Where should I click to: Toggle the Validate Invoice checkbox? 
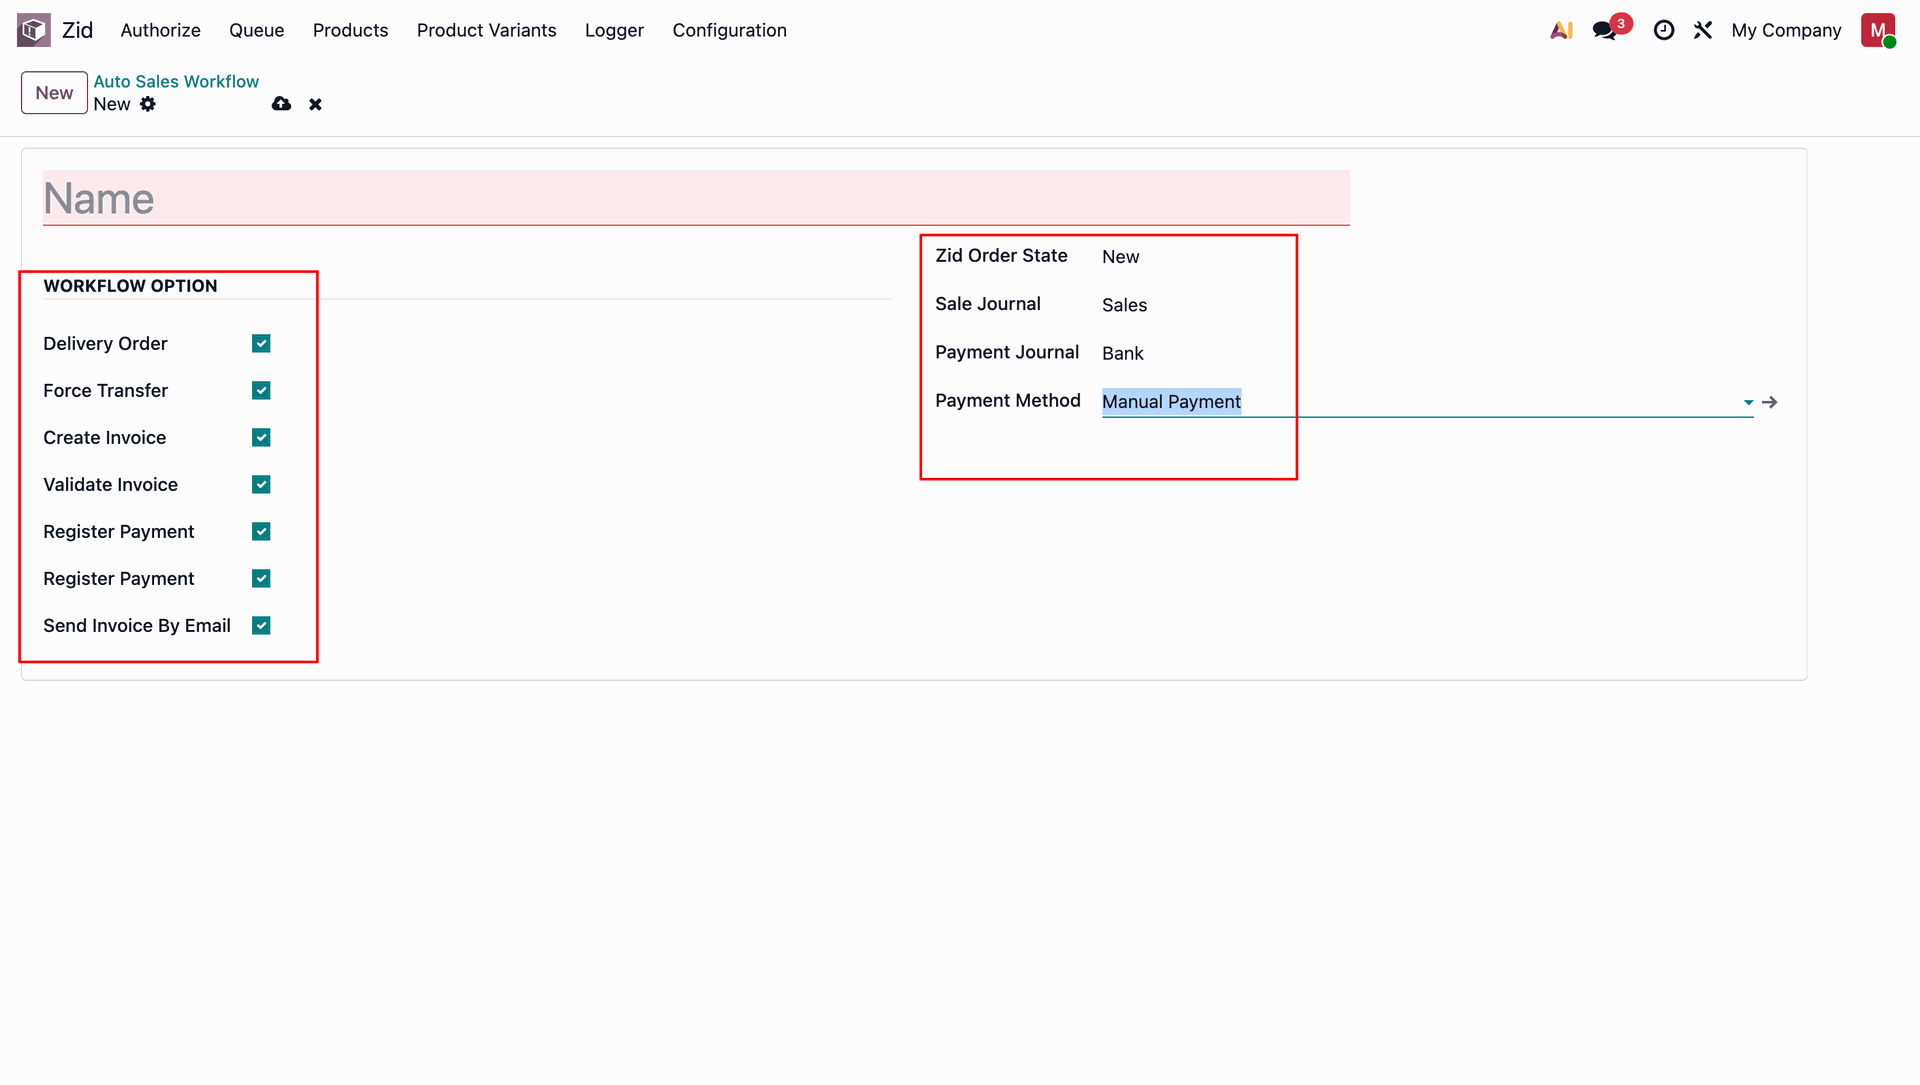click(x=261, y=485)
